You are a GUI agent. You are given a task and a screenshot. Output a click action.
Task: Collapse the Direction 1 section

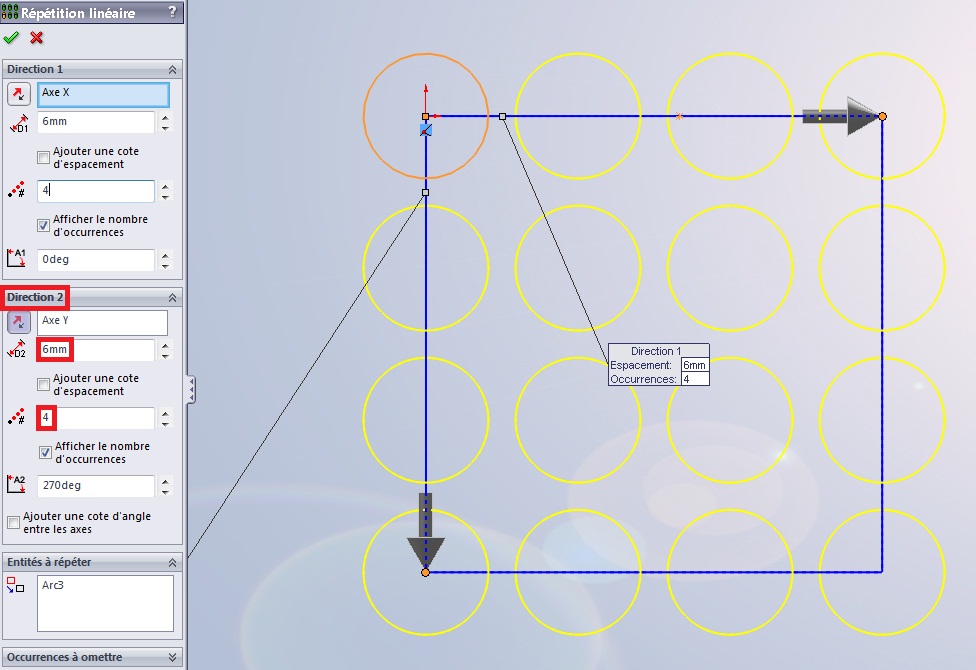(x=172, y=70)
